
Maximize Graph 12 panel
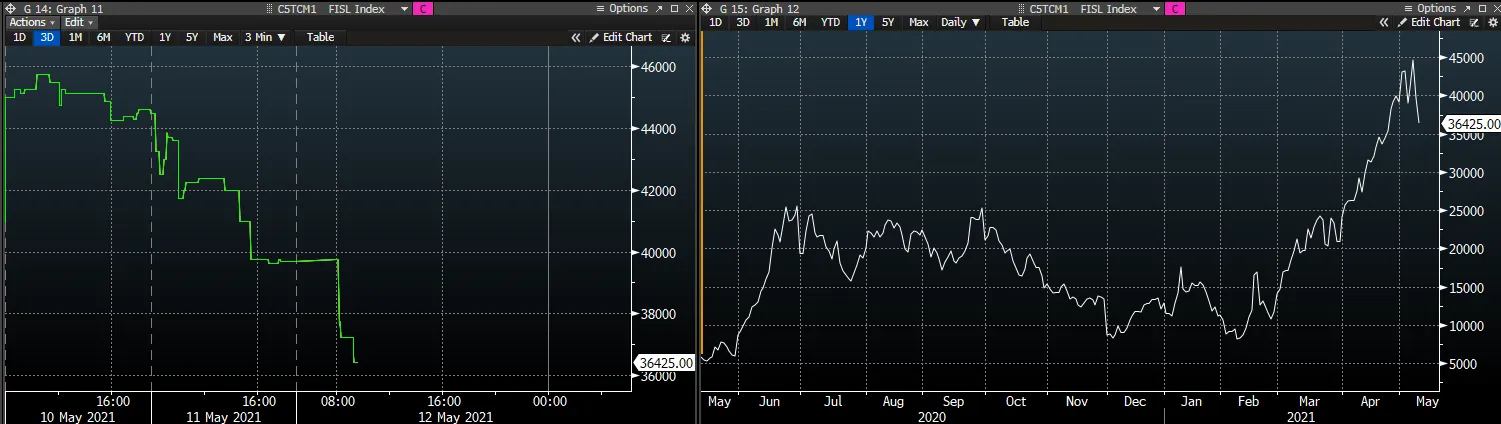[x=1484, y=8]
